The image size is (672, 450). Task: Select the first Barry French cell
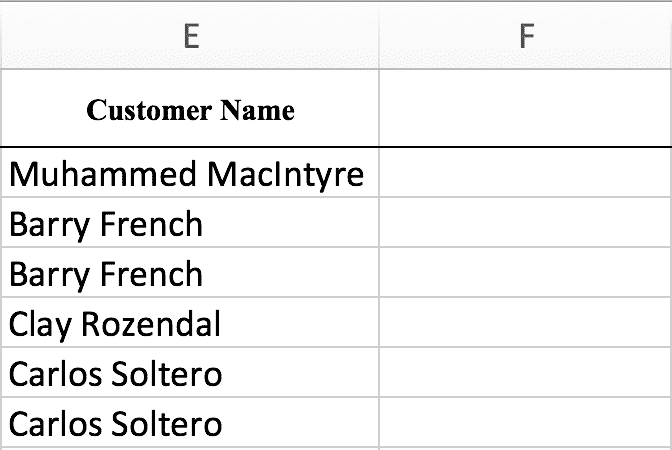click(x=190, y=222)
